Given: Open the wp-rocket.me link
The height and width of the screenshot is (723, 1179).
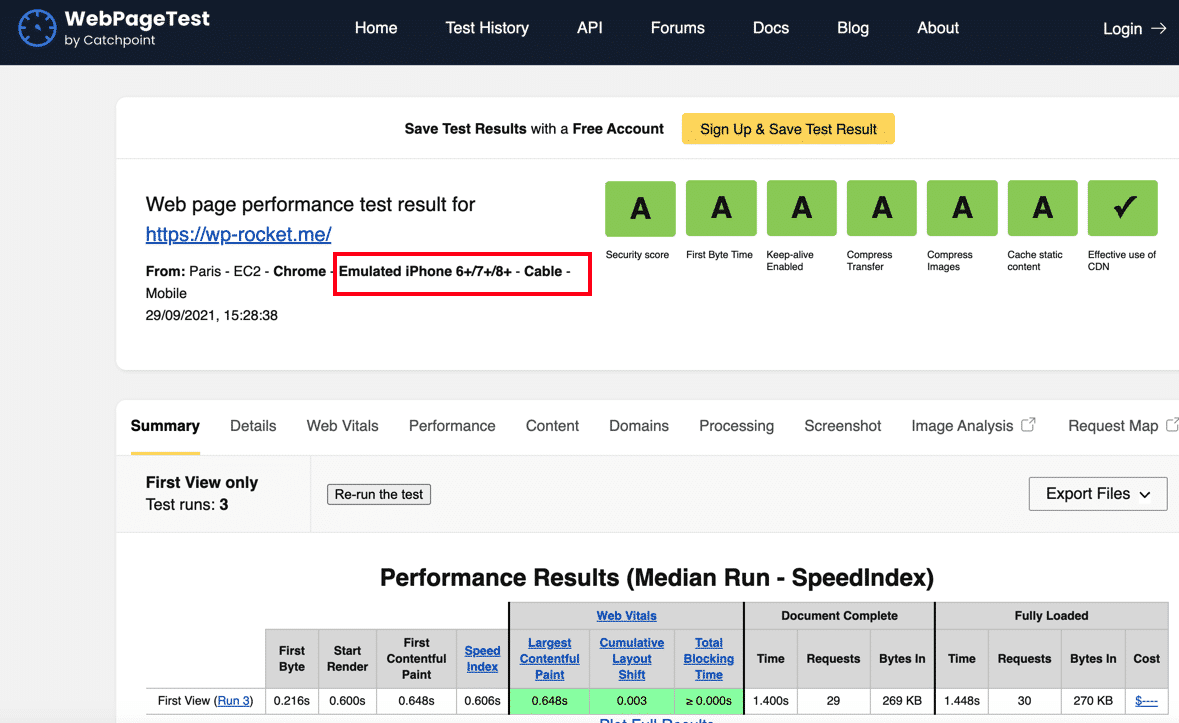Looking at the screenshot, I should (238, 235).
